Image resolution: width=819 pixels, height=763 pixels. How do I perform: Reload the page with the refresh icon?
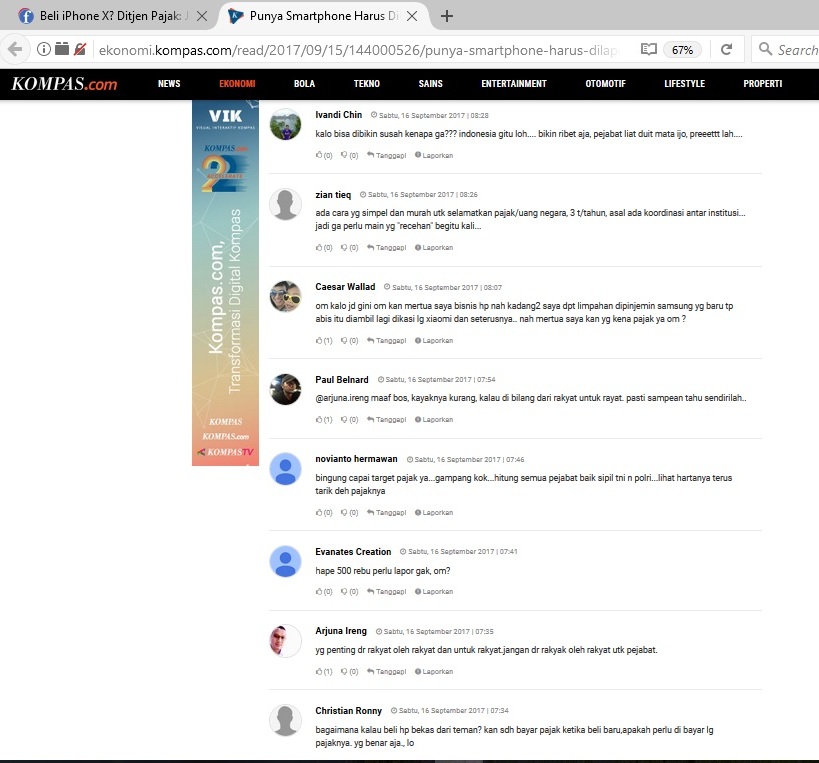point(727,49)
